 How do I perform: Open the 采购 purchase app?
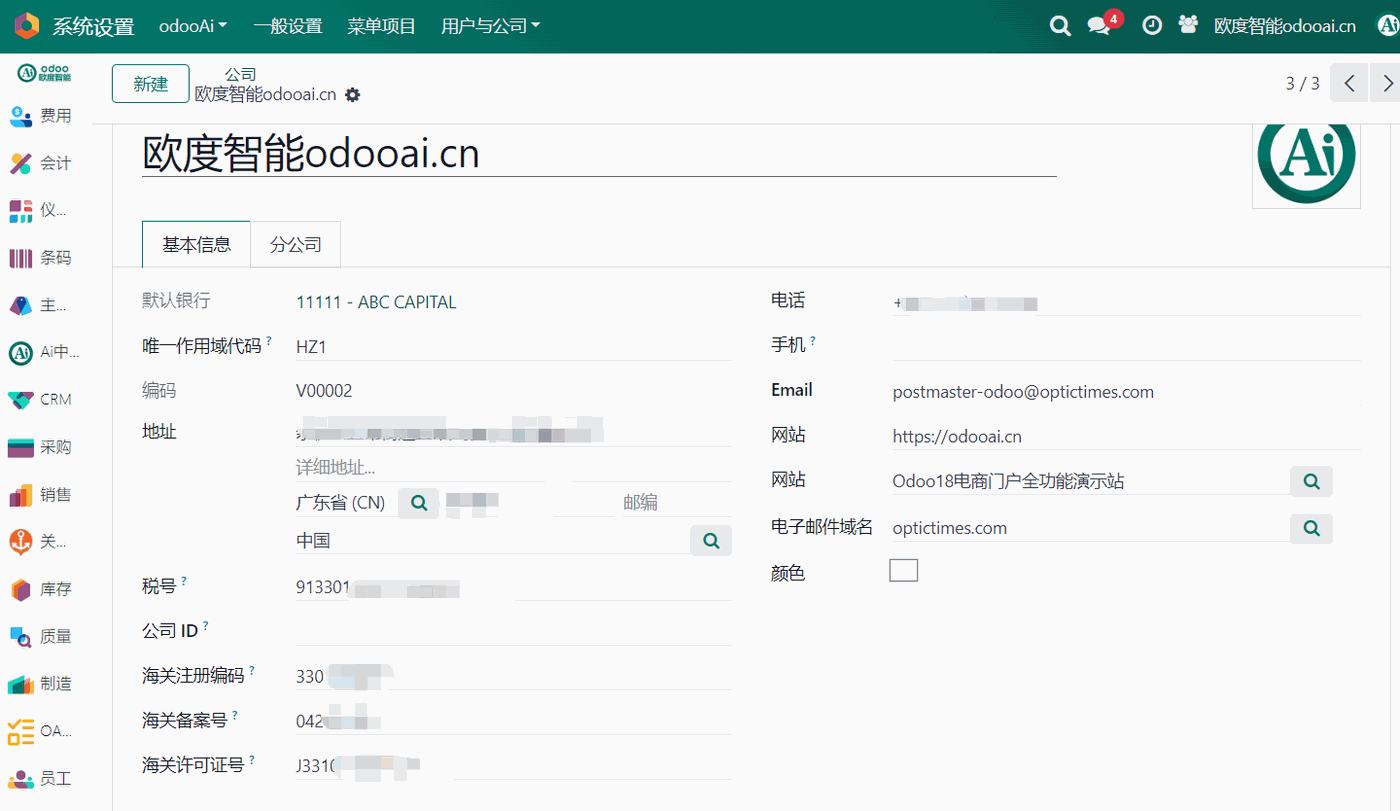pos(41,447)
